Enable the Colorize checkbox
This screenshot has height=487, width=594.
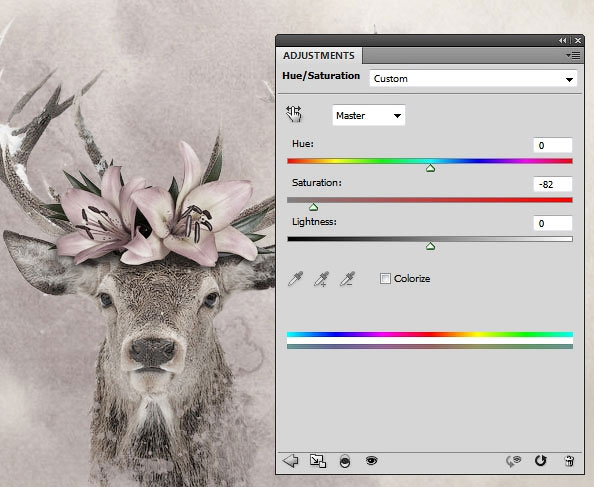point(385,279)
